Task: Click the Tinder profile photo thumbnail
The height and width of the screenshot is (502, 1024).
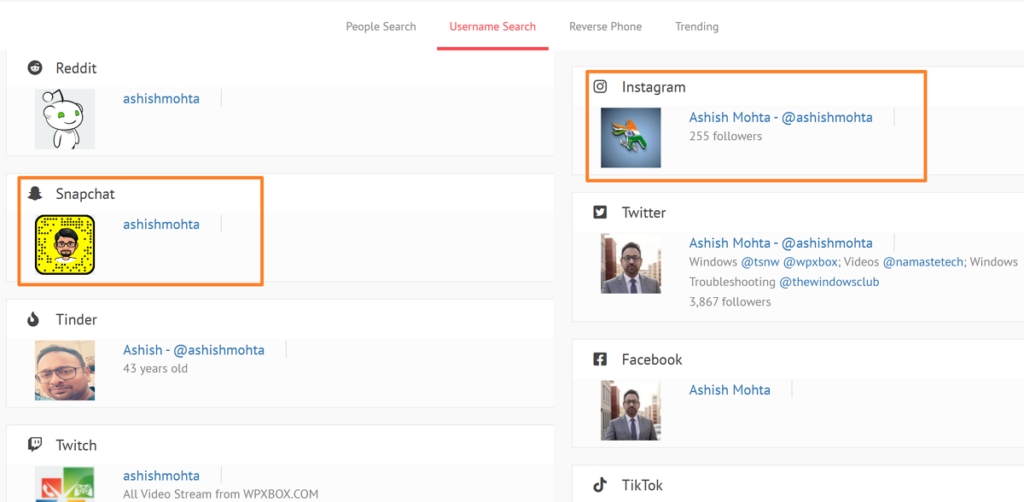Action: pyautogui.click(x=65, y=370)
